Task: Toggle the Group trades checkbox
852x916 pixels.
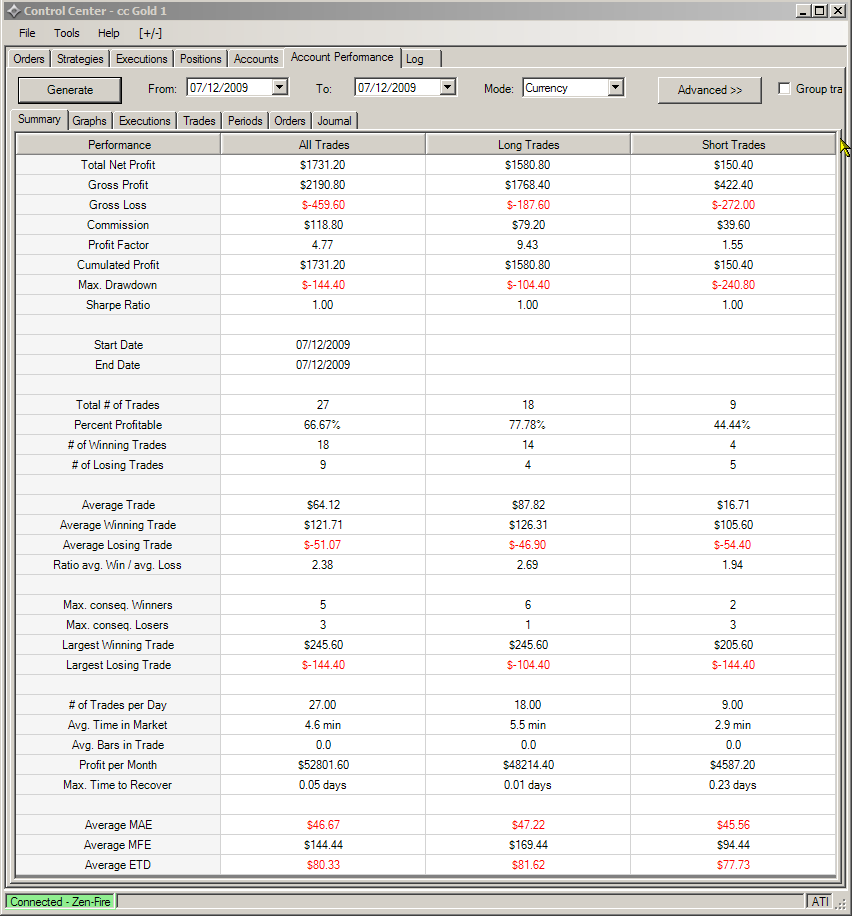Action: (x=784, y=88)
